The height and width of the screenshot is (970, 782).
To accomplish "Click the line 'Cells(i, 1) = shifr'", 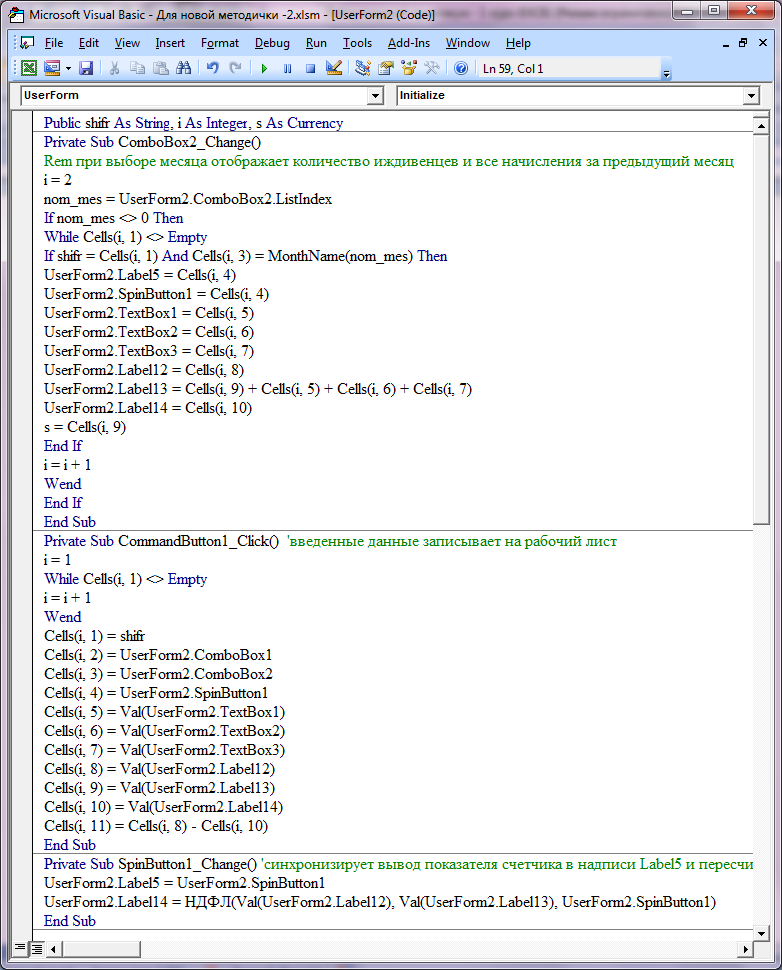I will click(x=94, y=636).
